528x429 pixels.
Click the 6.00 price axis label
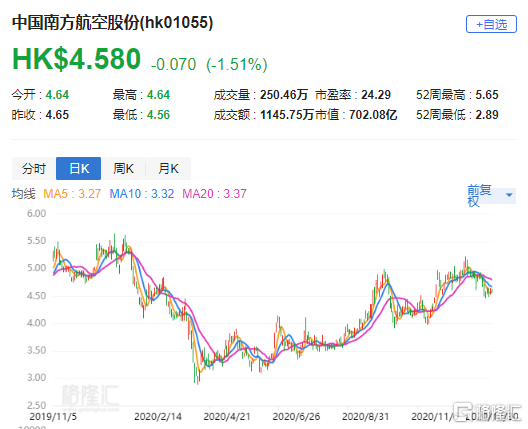37,213
